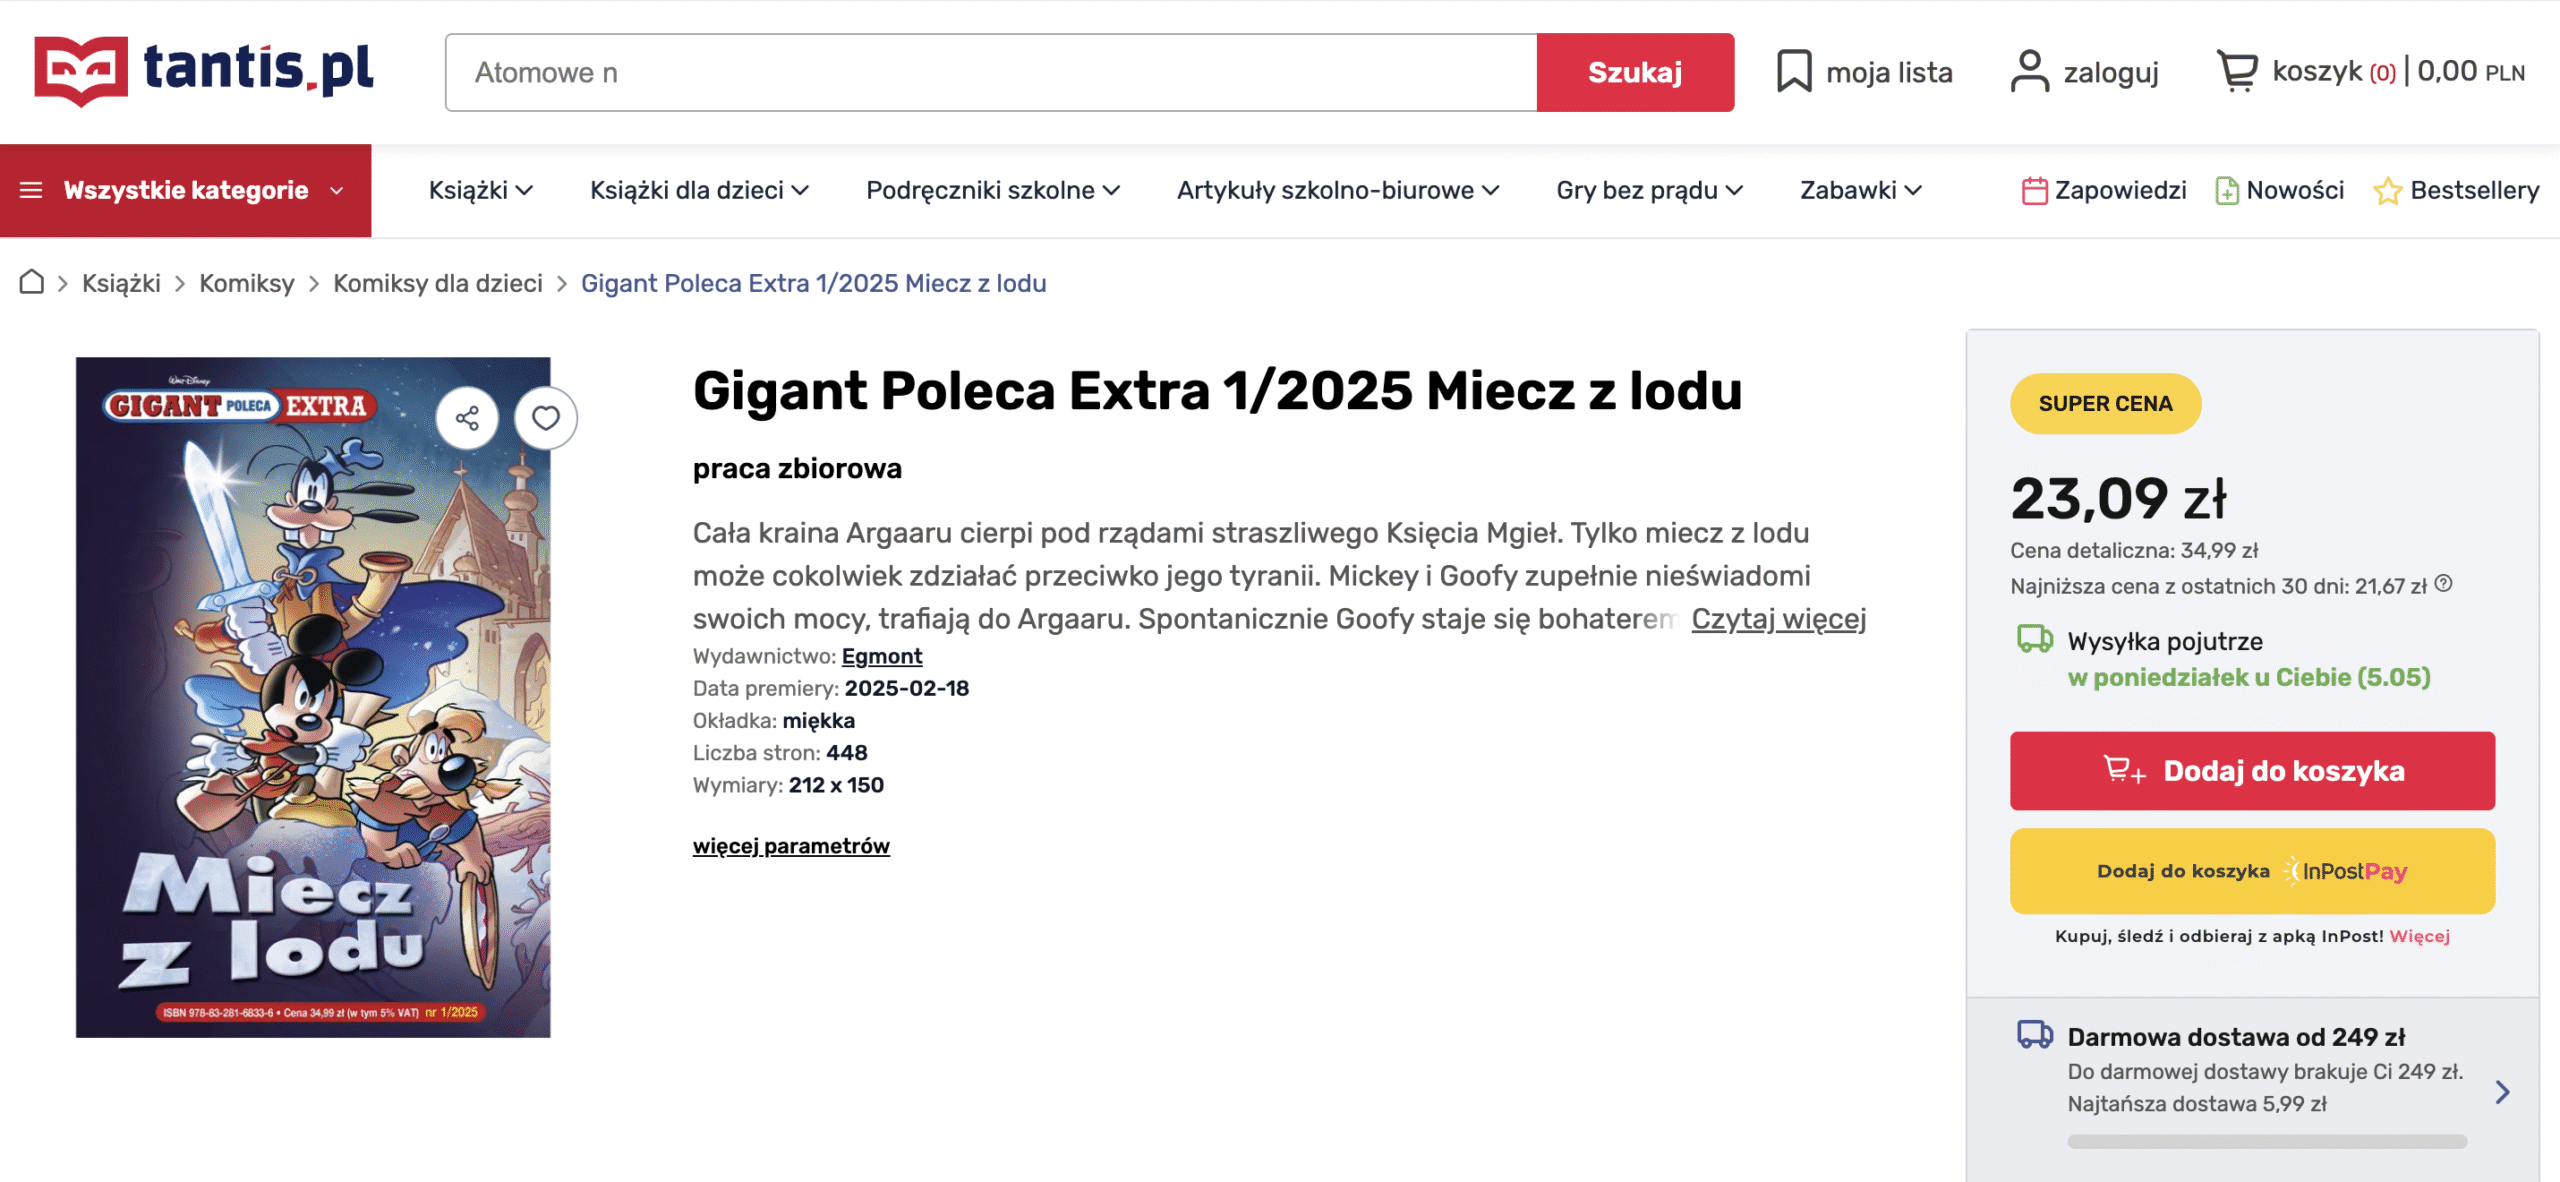
Task: Click the green delivery truck icon
Action: click(x=2035, y=639)
